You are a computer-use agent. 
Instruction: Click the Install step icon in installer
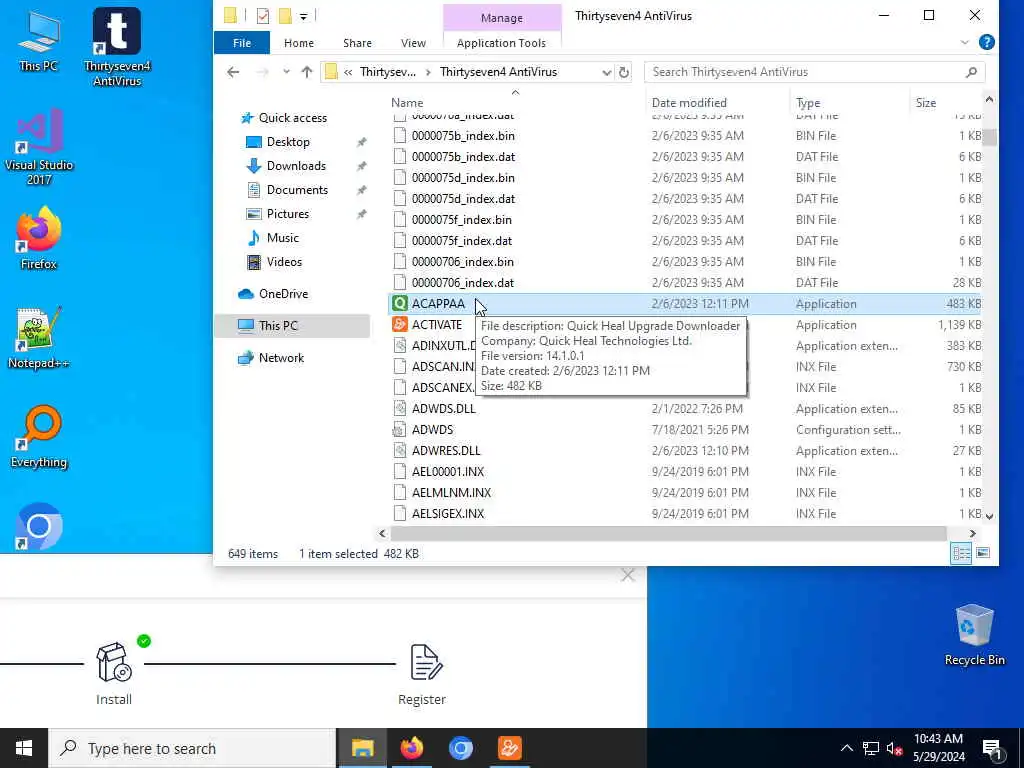pos(114,662)
